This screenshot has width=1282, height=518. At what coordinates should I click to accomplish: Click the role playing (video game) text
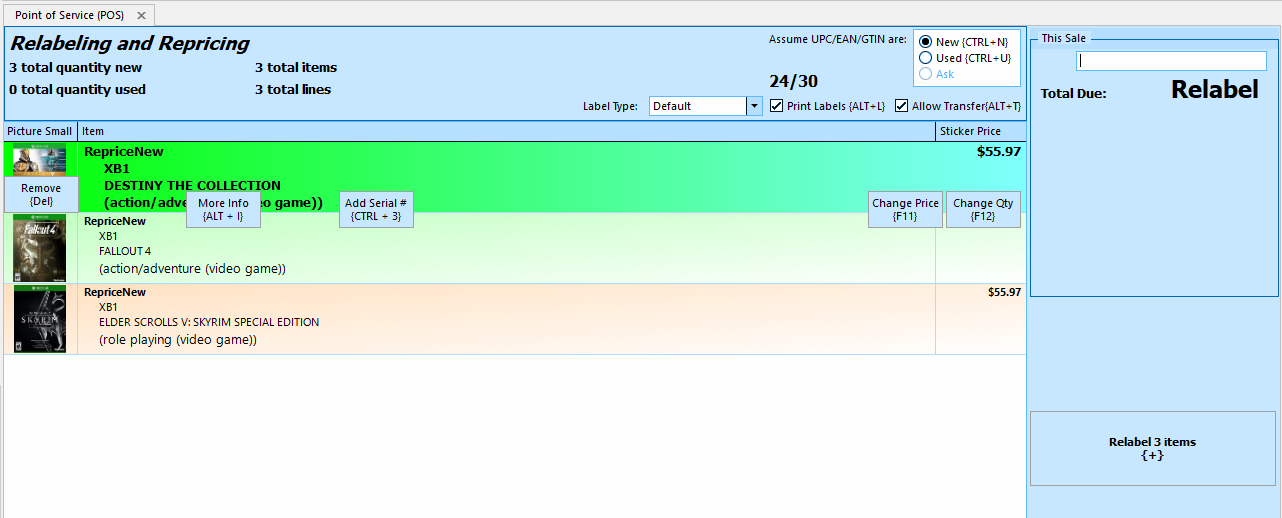tap(178, 340)
